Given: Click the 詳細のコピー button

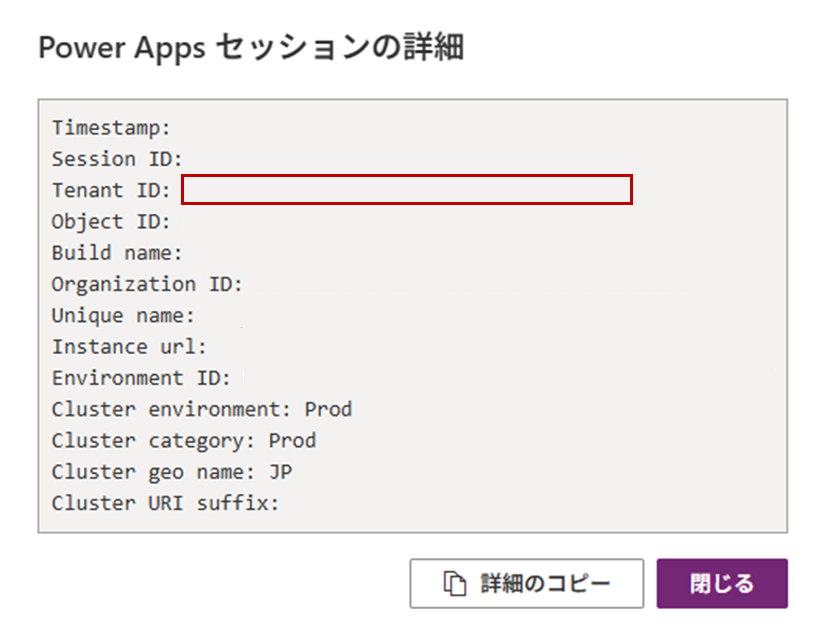Looking at the screenshot, I should 527,583.
